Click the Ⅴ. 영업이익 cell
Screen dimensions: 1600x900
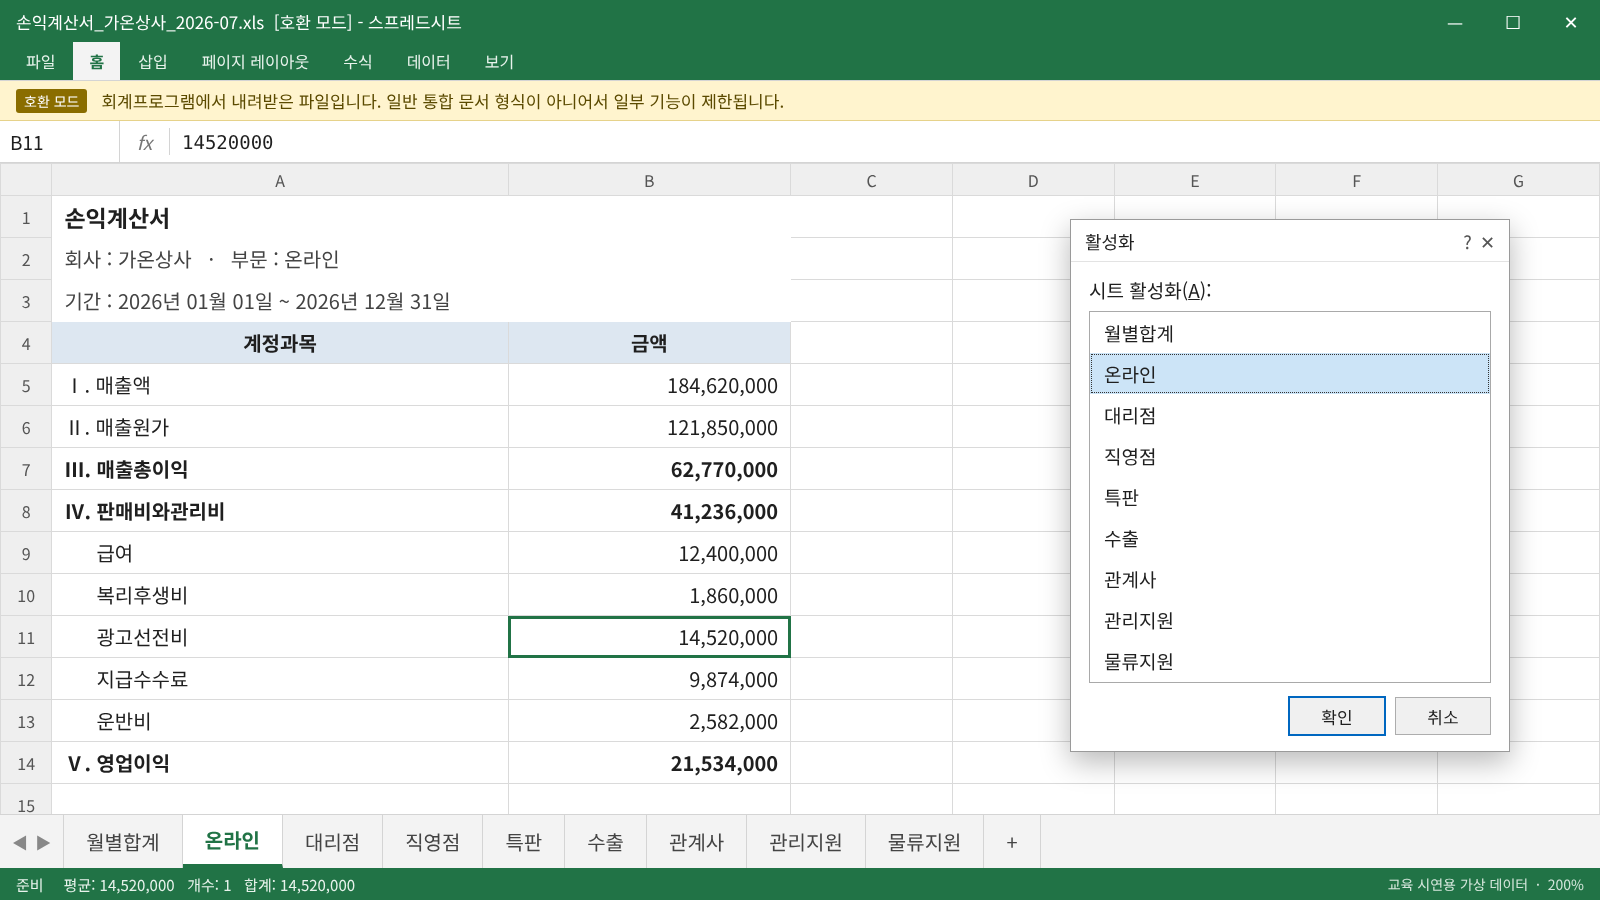pyautogui.click(x=280, y=764)
